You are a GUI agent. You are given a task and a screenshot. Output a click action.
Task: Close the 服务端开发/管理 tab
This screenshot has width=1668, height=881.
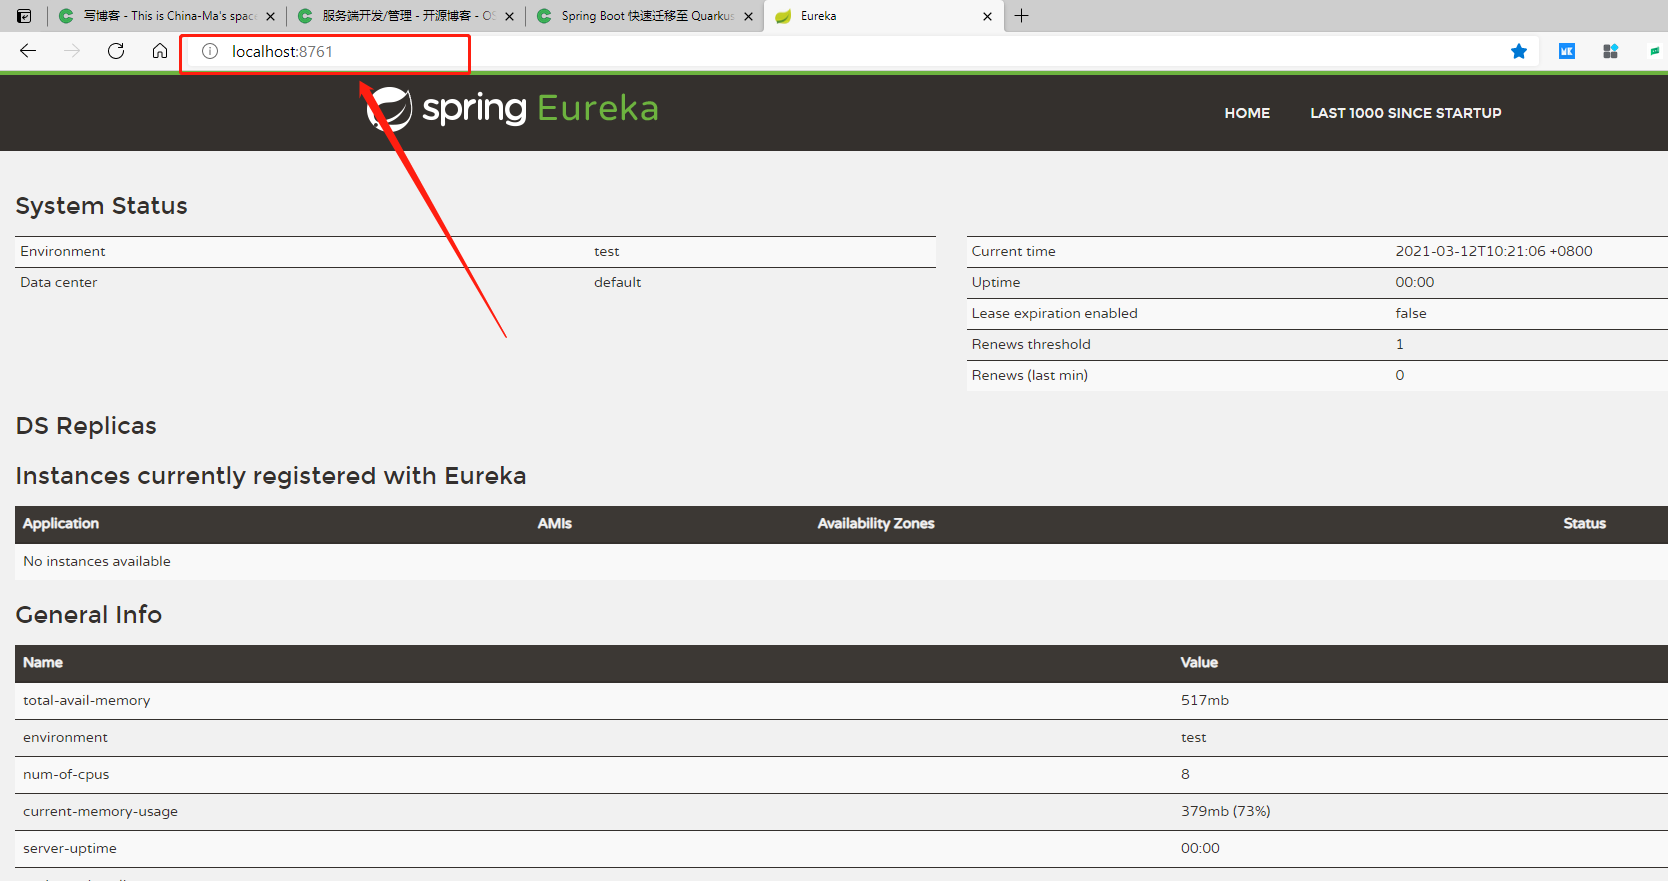pyautogui.click(x=509, y=16)
